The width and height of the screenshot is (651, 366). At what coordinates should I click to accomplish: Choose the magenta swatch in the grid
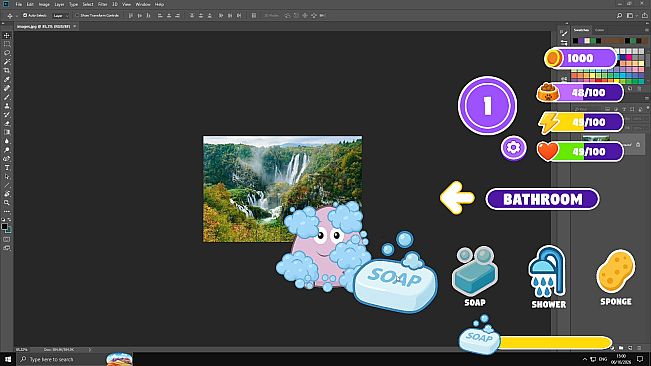pos(629,57)
